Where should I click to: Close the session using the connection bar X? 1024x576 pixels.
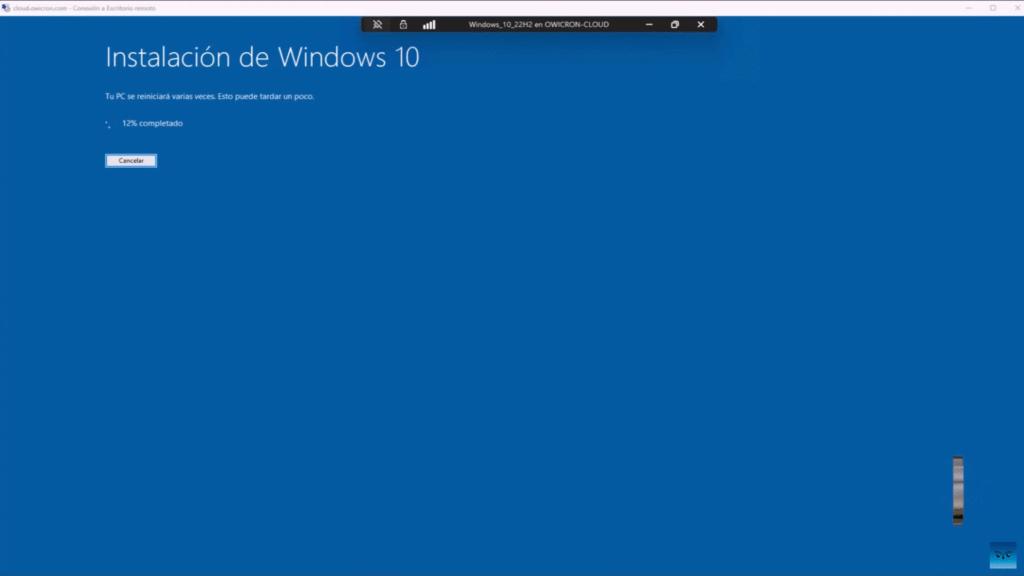click(700, 24)
